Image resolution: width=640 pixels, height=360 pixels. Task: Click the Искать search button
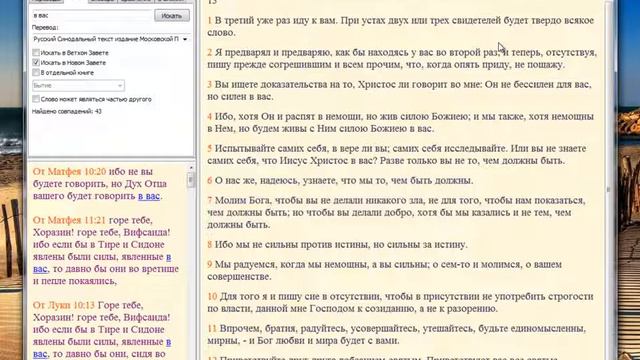pos(172,16)
